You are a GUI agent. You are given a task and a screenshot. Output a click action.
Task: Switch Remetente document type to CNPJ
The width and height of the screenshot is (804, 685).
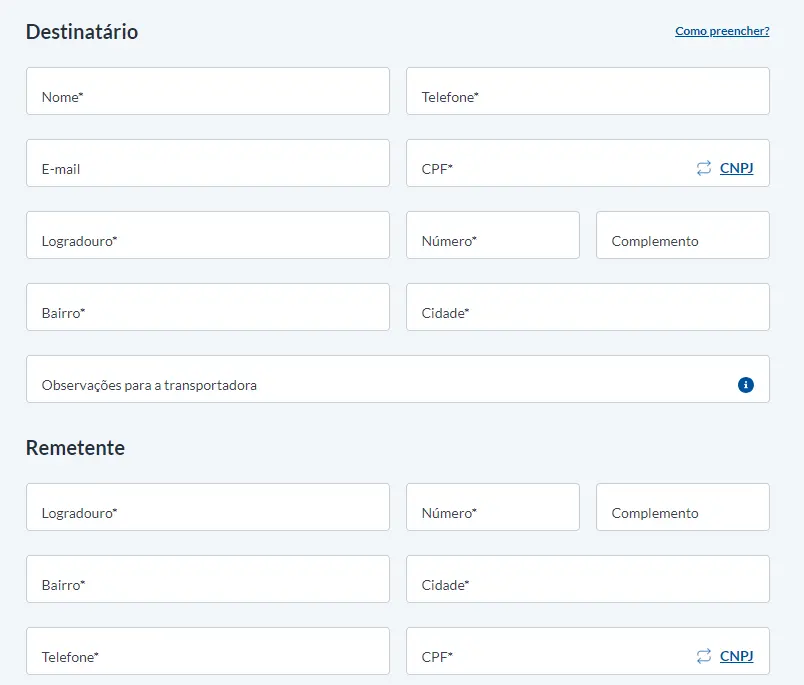736,656
